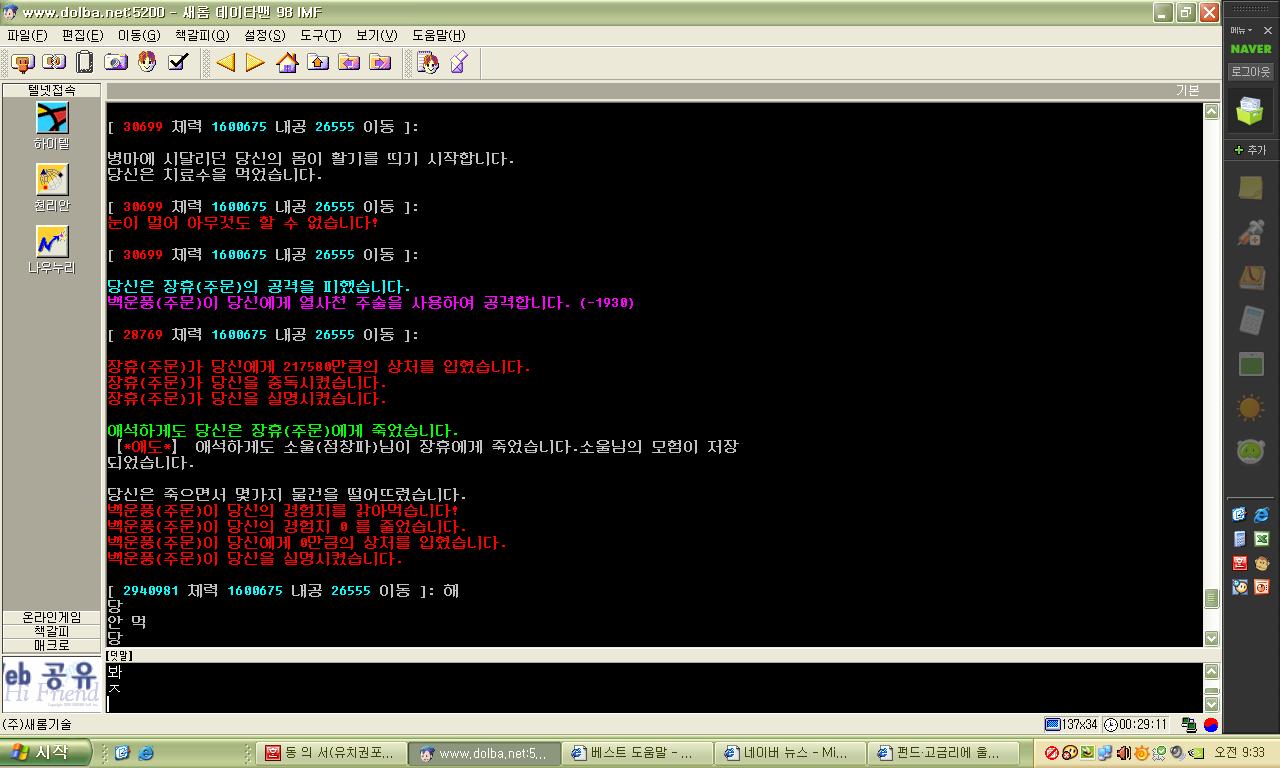Screen dimensions: 1280x768
Task: Click the house icon in toolbar
Action: pyautogui.click(x=287, y=63)
